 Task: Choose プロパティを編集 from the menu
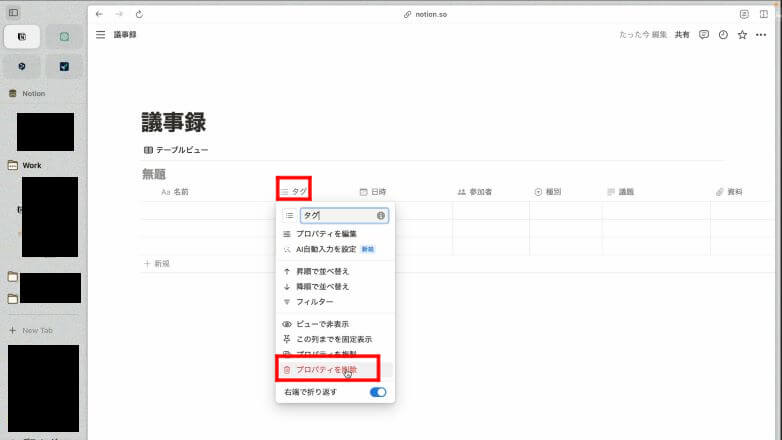335,234
